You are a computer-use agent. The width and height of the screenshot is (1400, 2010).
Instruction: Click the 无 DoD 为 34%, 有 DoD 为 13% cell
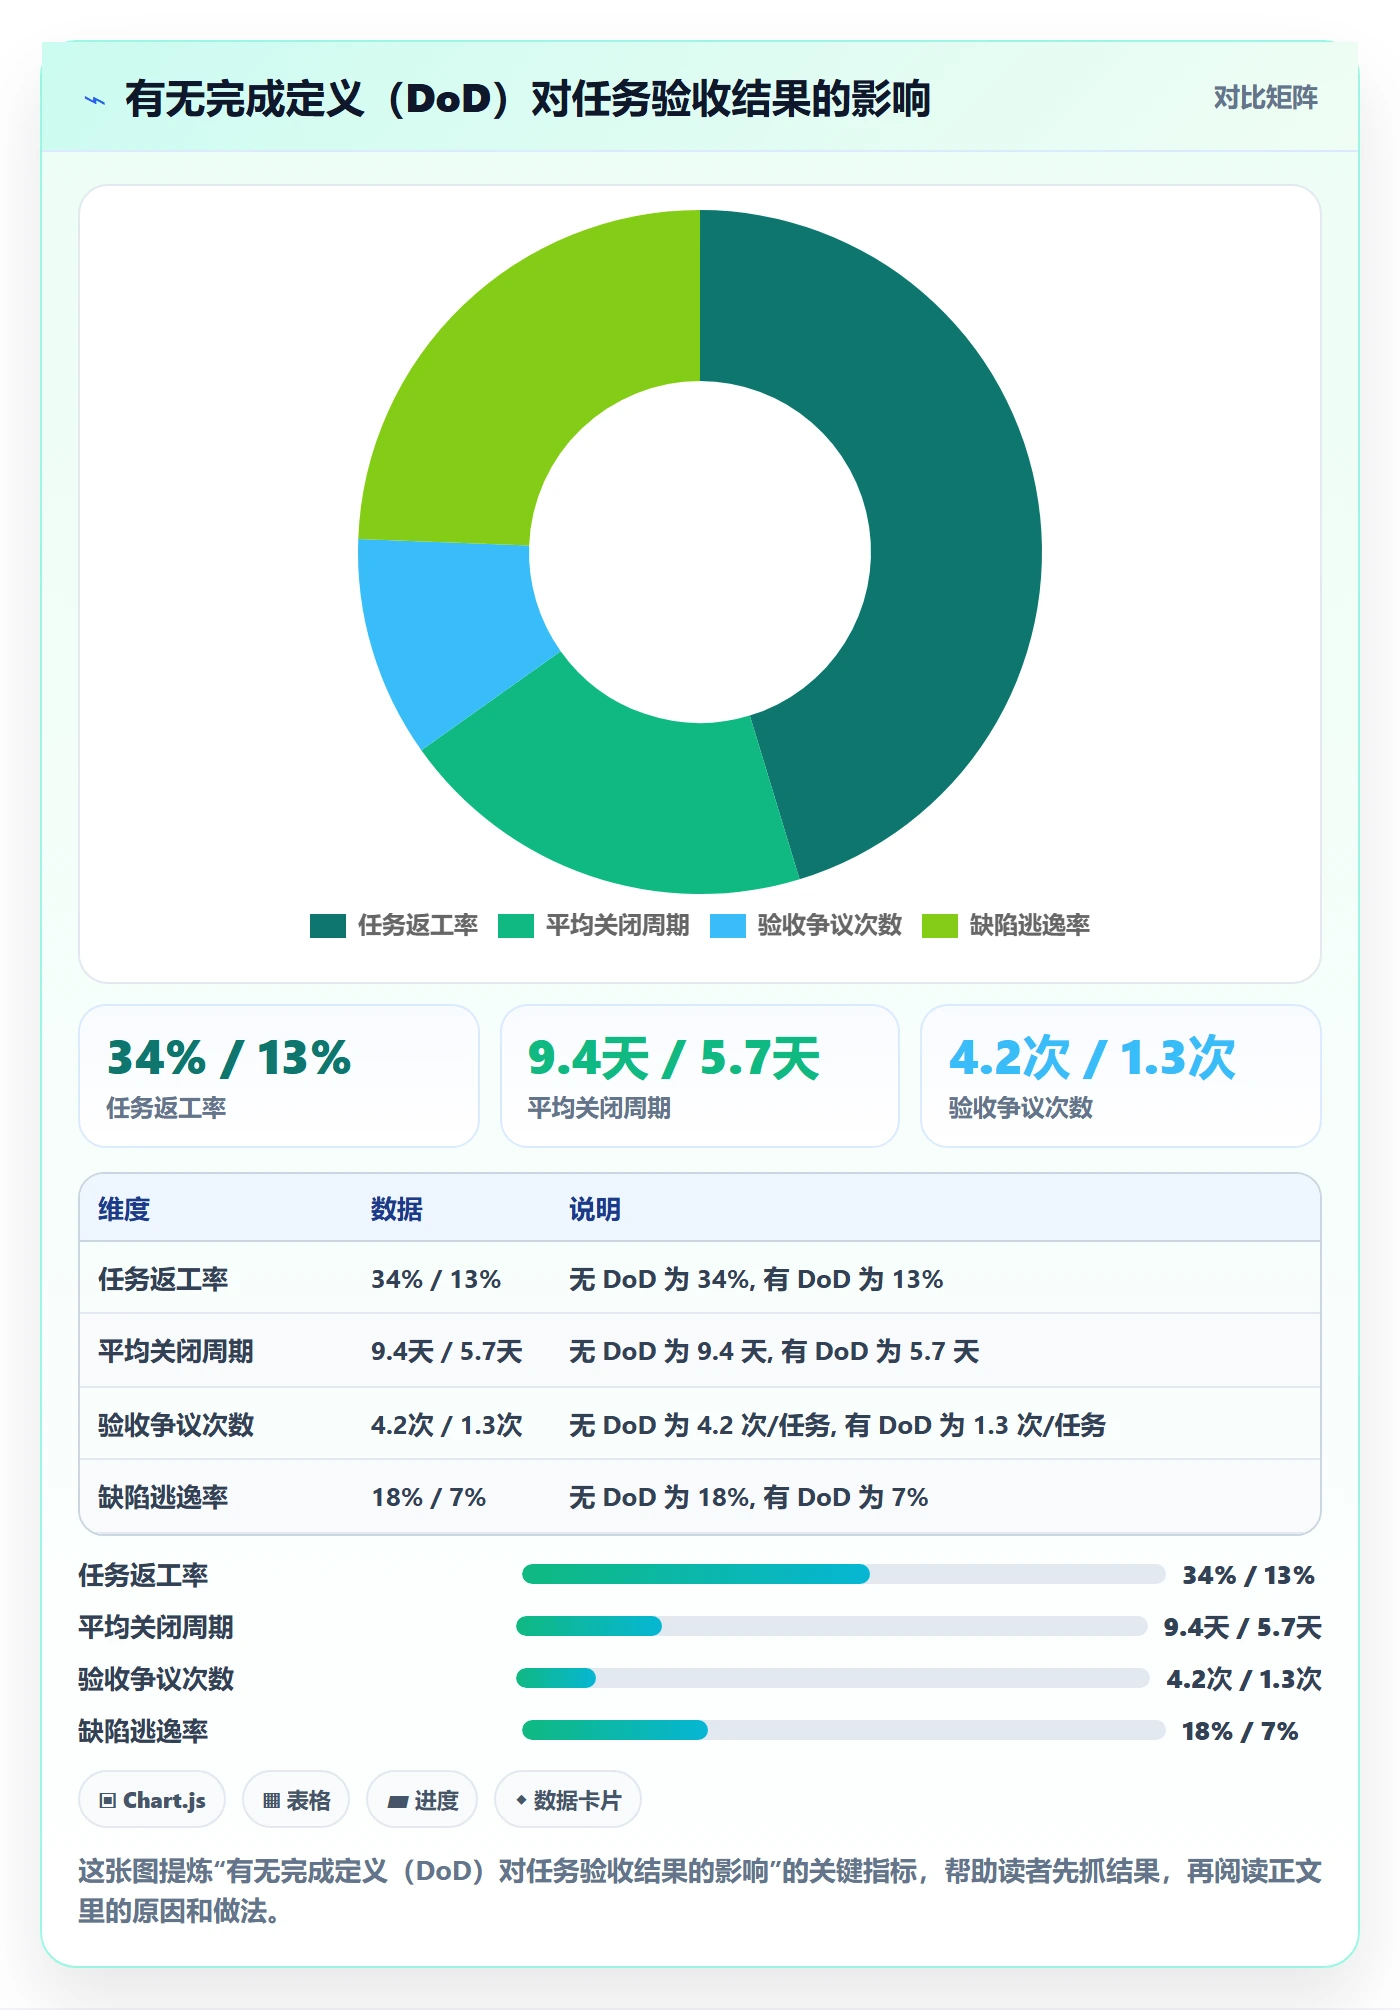756,1279
